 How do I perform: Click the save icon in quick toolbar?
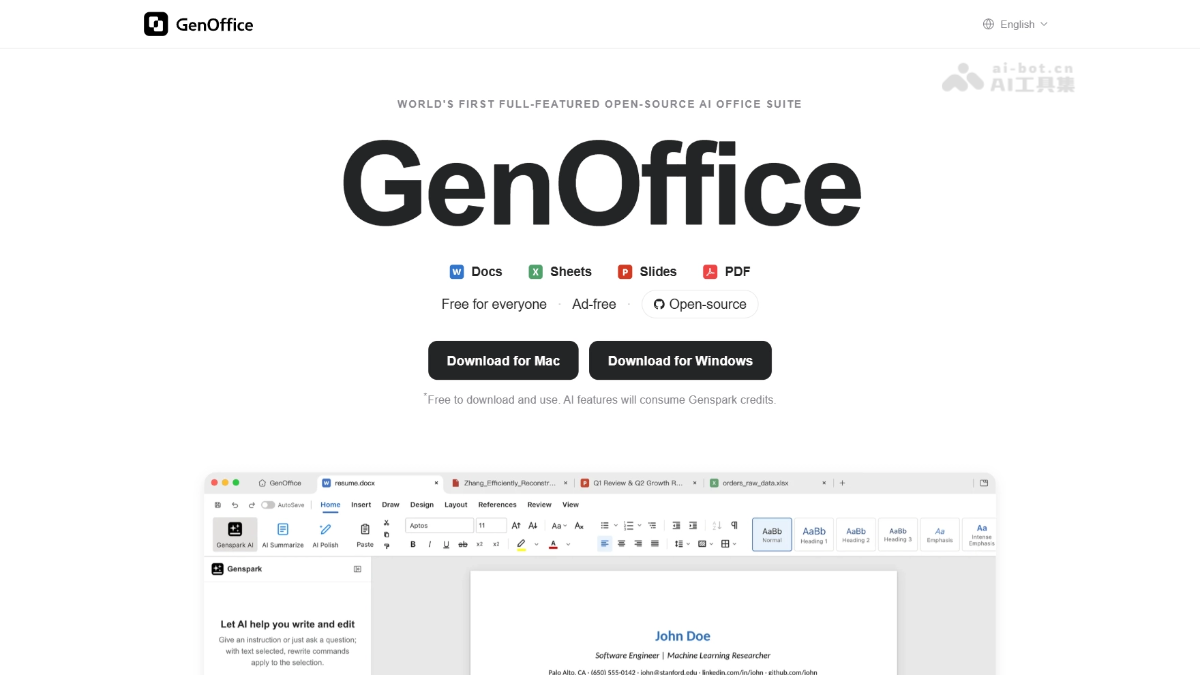coord(218,505)
